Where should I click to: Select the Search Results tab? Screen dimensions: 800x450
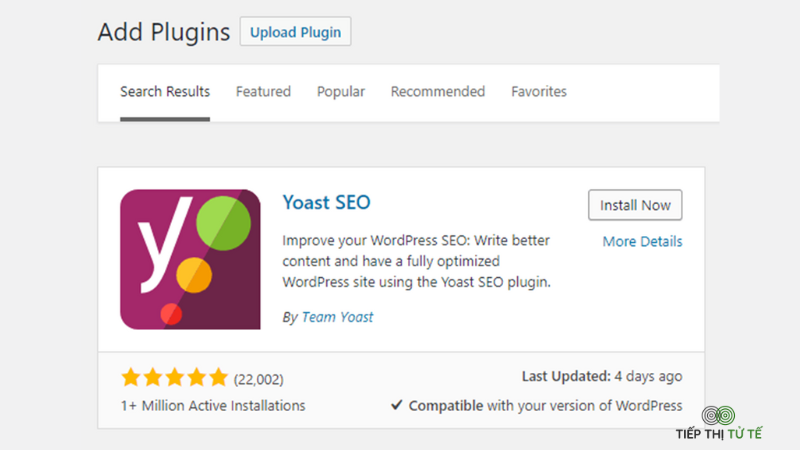pos(165,92)
